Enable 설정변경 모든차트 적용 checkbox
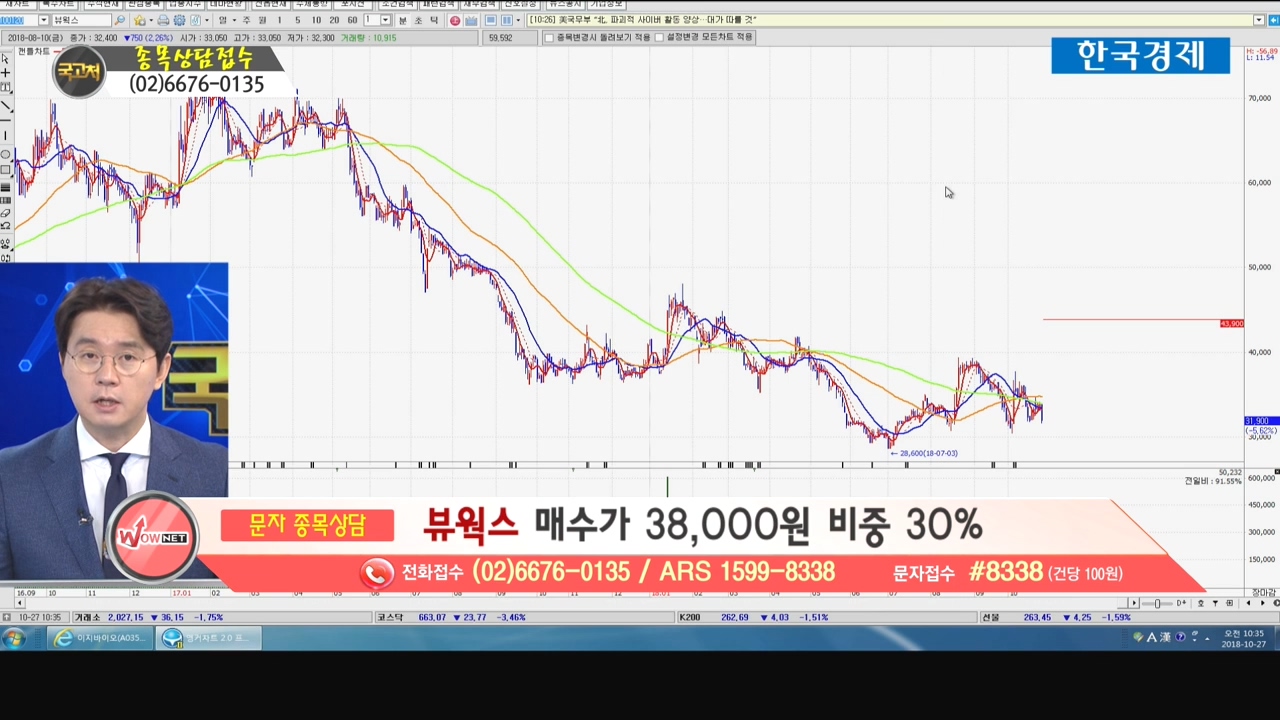1280x720 pixels. coord(658,38)
